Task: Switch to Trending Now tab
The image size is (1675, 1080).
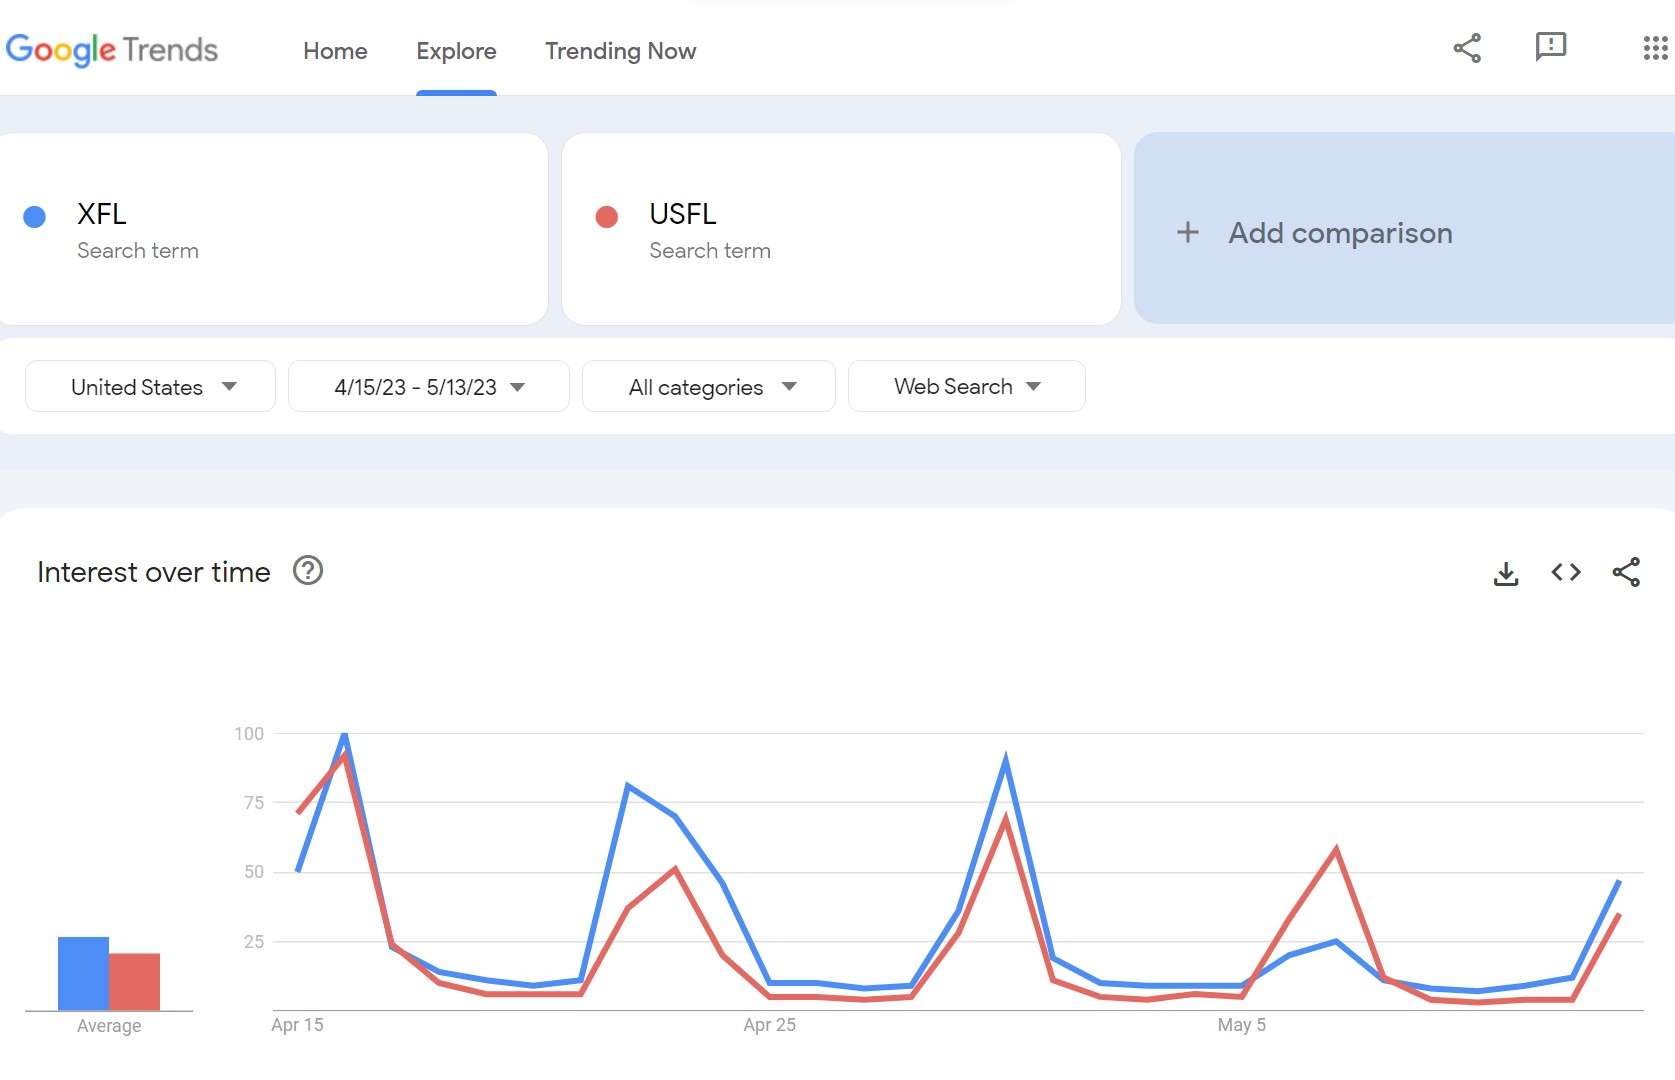Action: point(620,51)
